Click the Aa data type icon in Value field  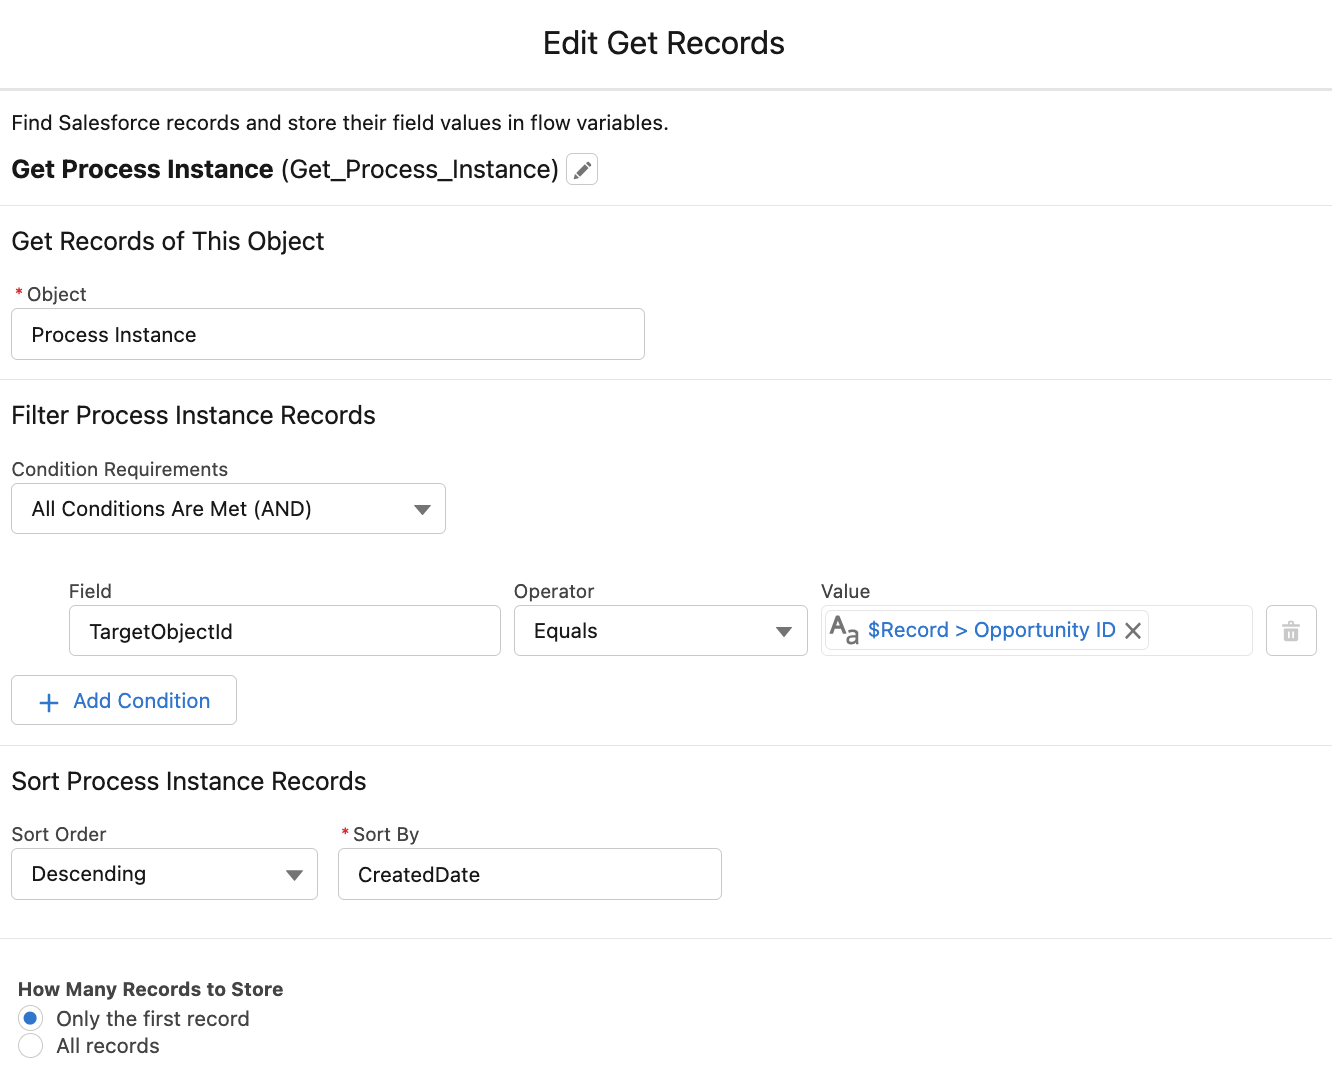(x=843, y=630)
